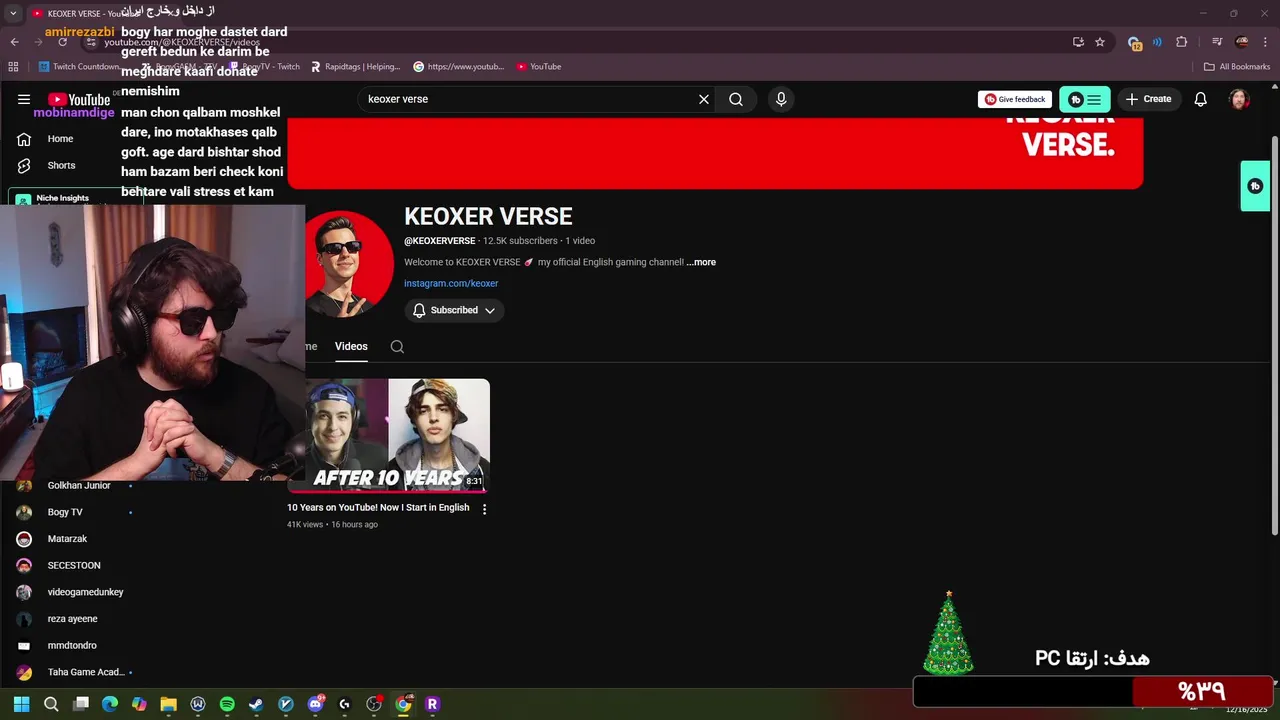Run search with the magnifier button
Screen dimensions: 1280x720
736,99
